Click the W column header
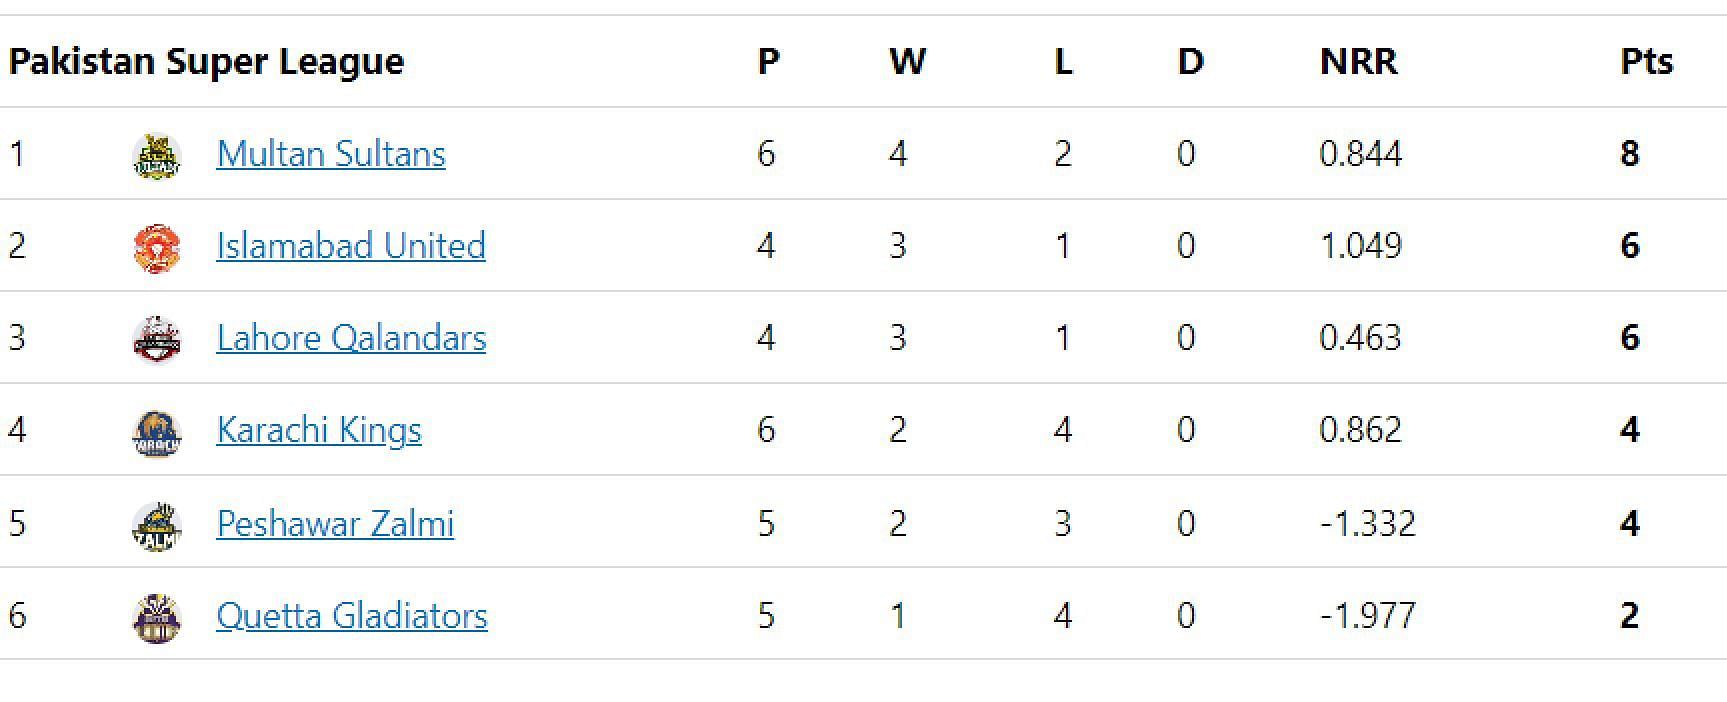1727x702 pixels. [907, 62]
